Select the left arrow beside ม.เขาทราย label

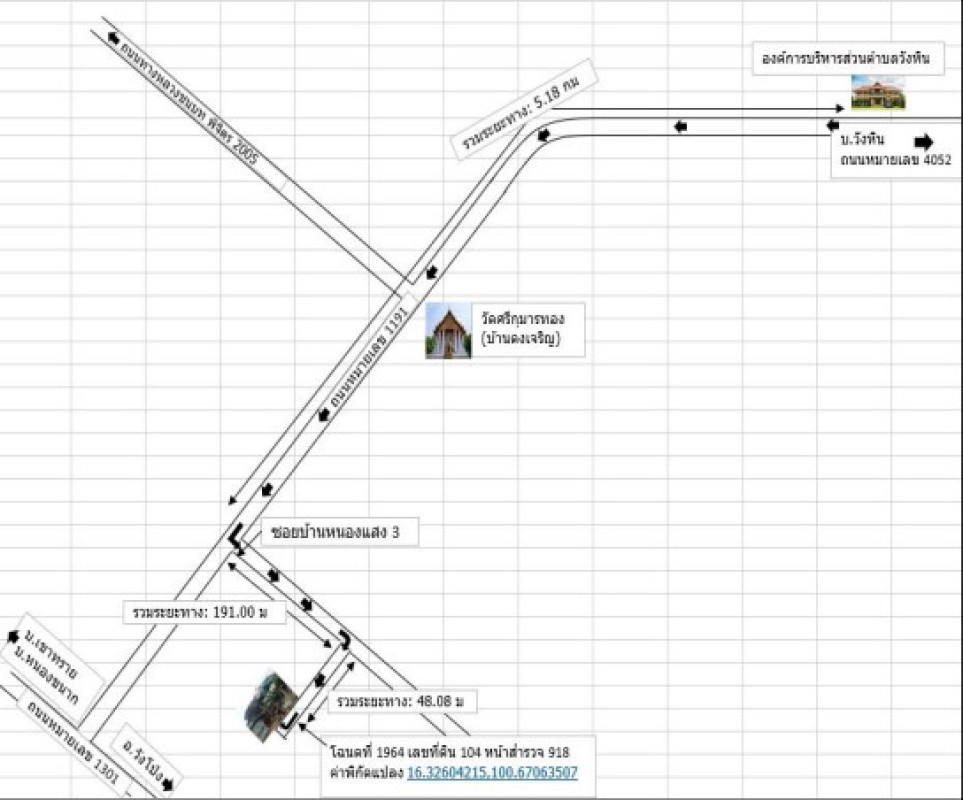click(x=14, y=637)
